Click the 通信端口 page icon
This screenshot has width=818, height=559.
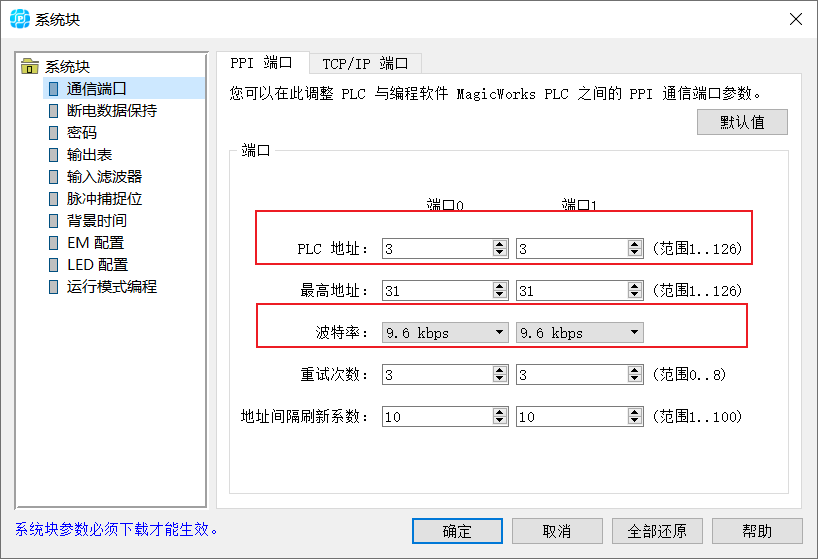(53, 89)
